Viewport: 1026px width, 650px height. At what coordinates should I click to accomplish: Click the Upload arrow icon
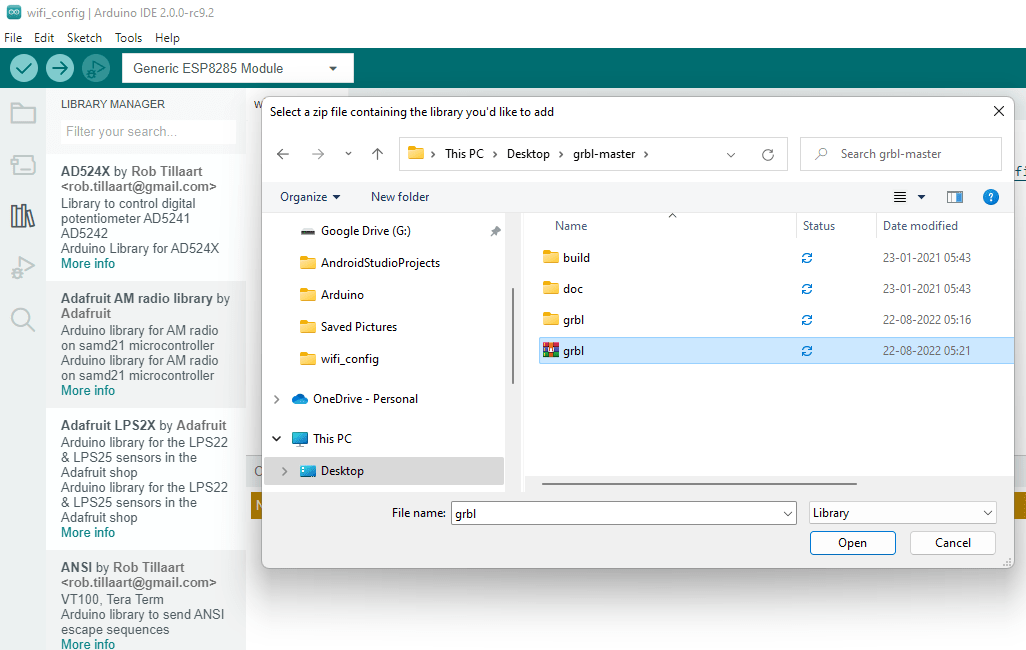pos(60,68)
